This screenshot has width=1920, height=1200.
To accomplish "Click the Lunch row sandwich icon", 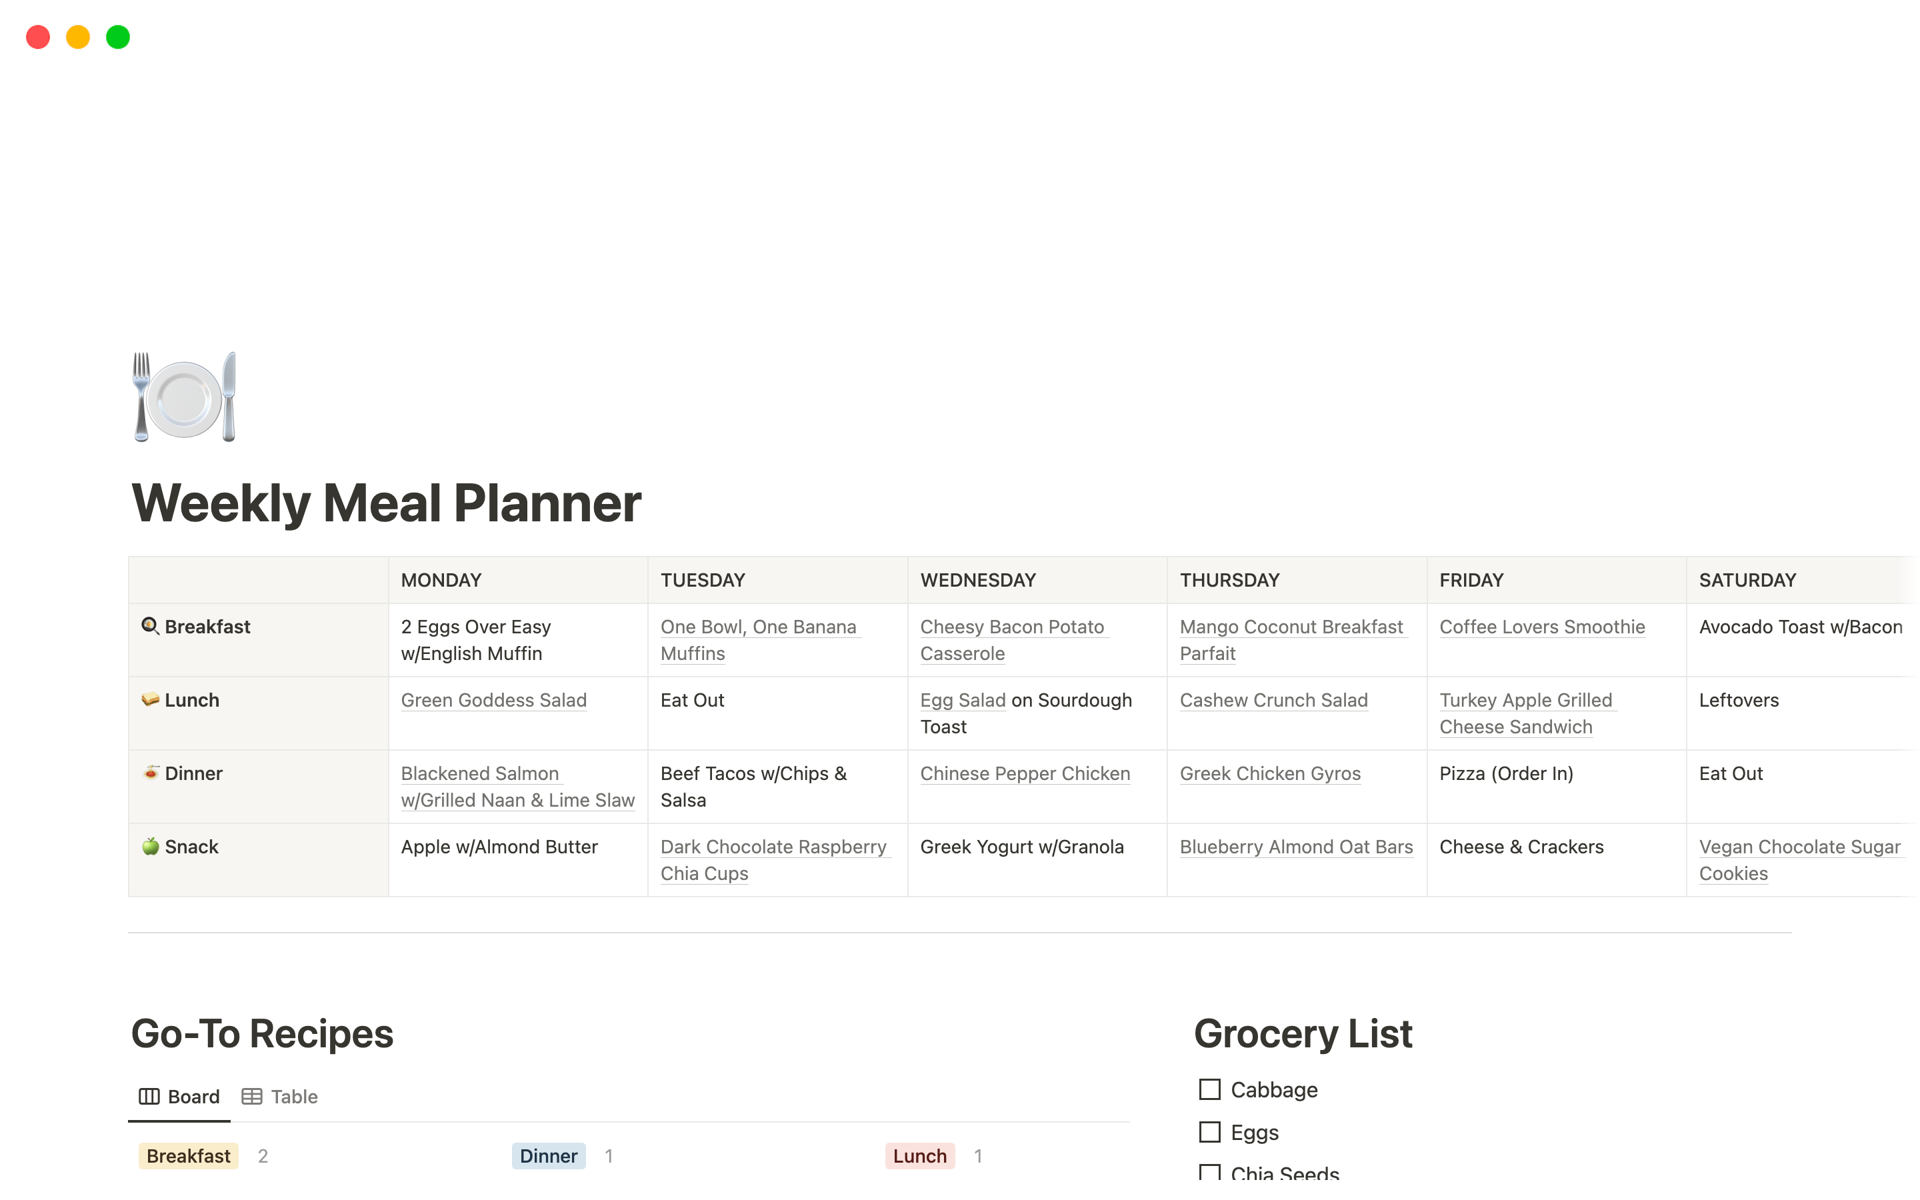I will click(x=150, y=699).
